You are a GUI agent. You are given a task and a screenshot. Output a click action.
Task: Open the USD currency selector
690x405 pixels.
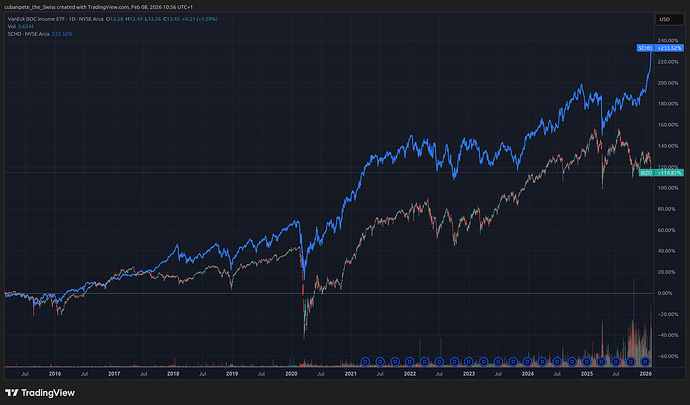[x=664, y=19]
